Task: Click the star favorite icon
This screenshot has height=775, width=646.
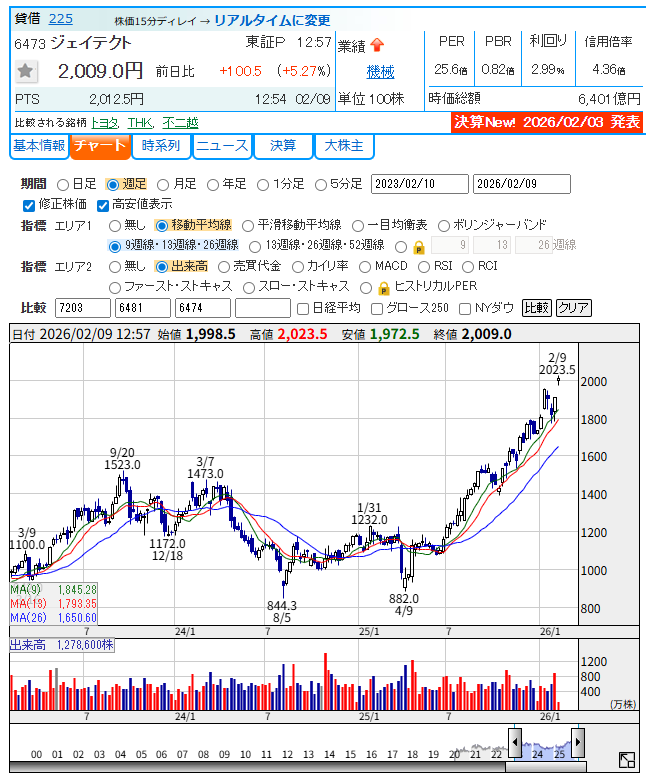Action: [x=27, y=71]
